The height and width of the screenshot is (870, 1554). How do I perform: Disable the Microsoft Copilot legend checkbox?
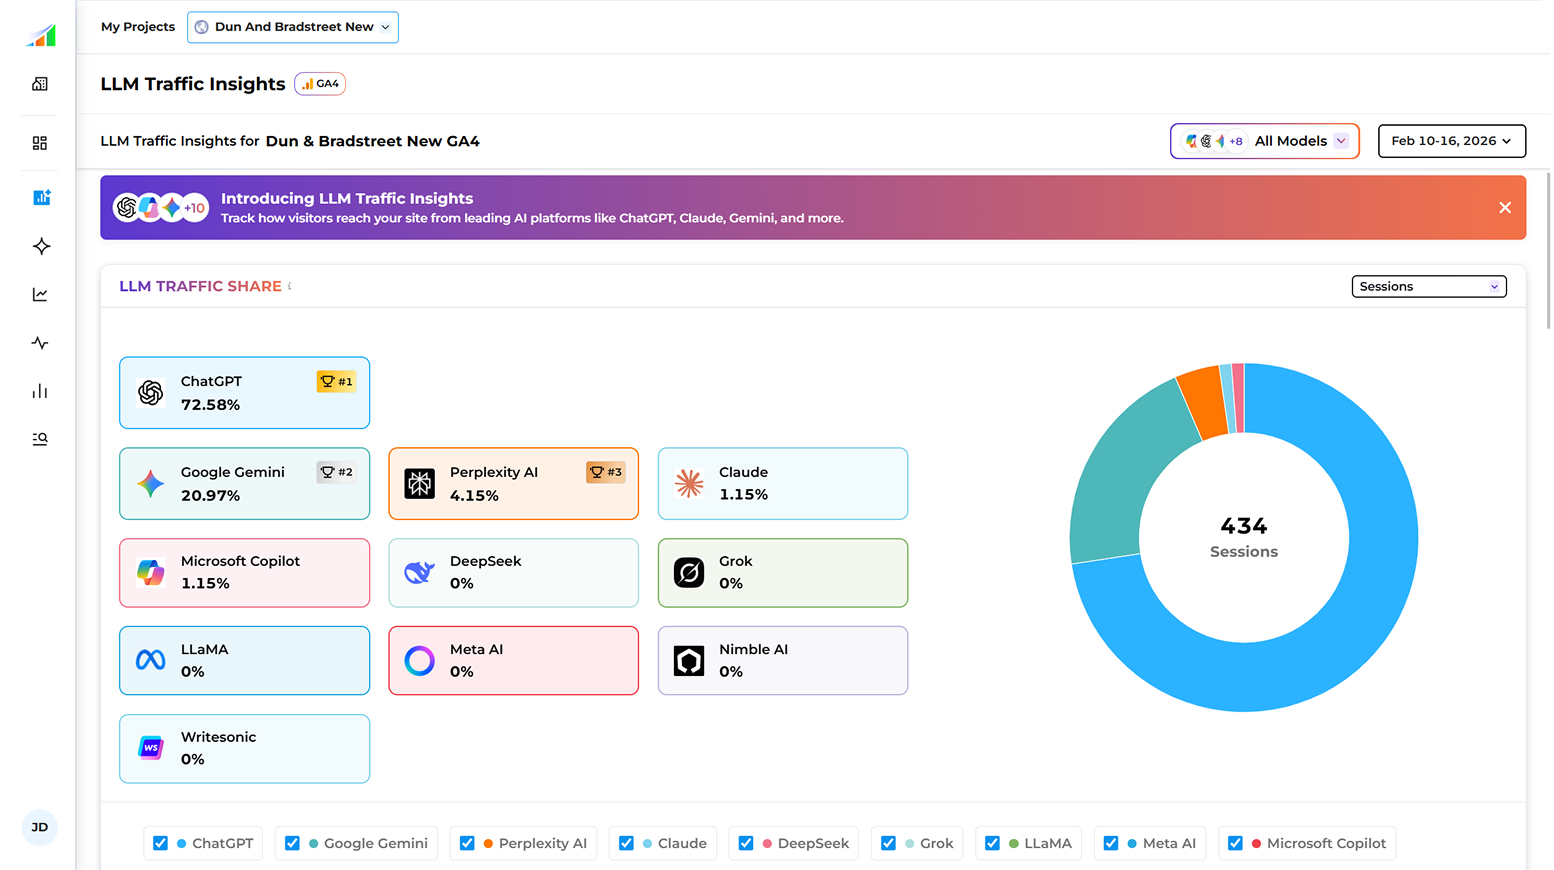tap(1235, 843)
